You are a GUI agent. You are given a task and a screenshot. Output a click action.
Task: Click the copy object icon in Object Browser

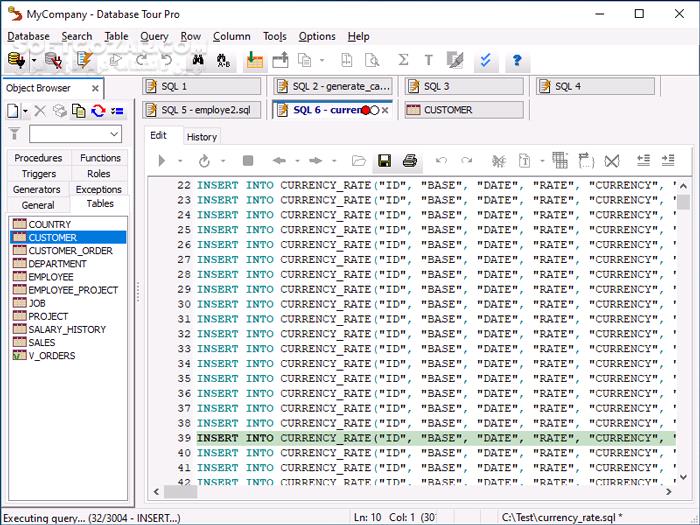pos(79,111)
